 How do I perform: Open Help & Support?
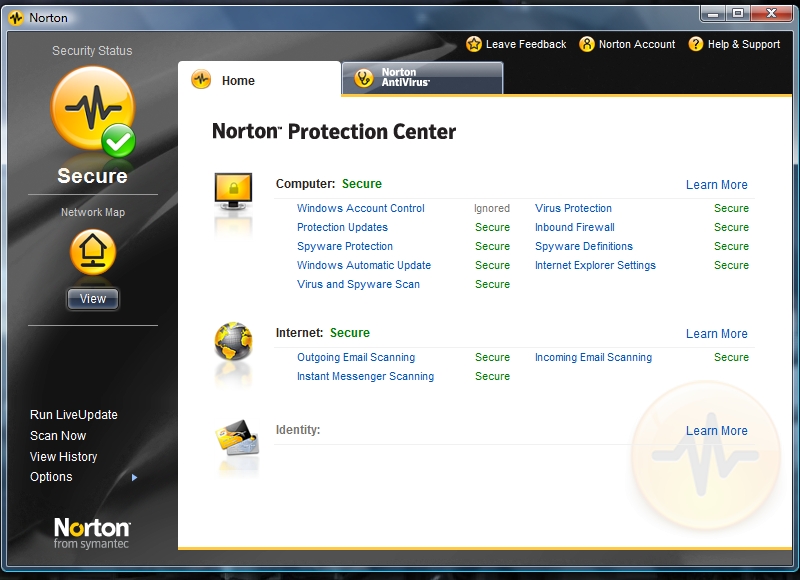[x=734, y=44]
